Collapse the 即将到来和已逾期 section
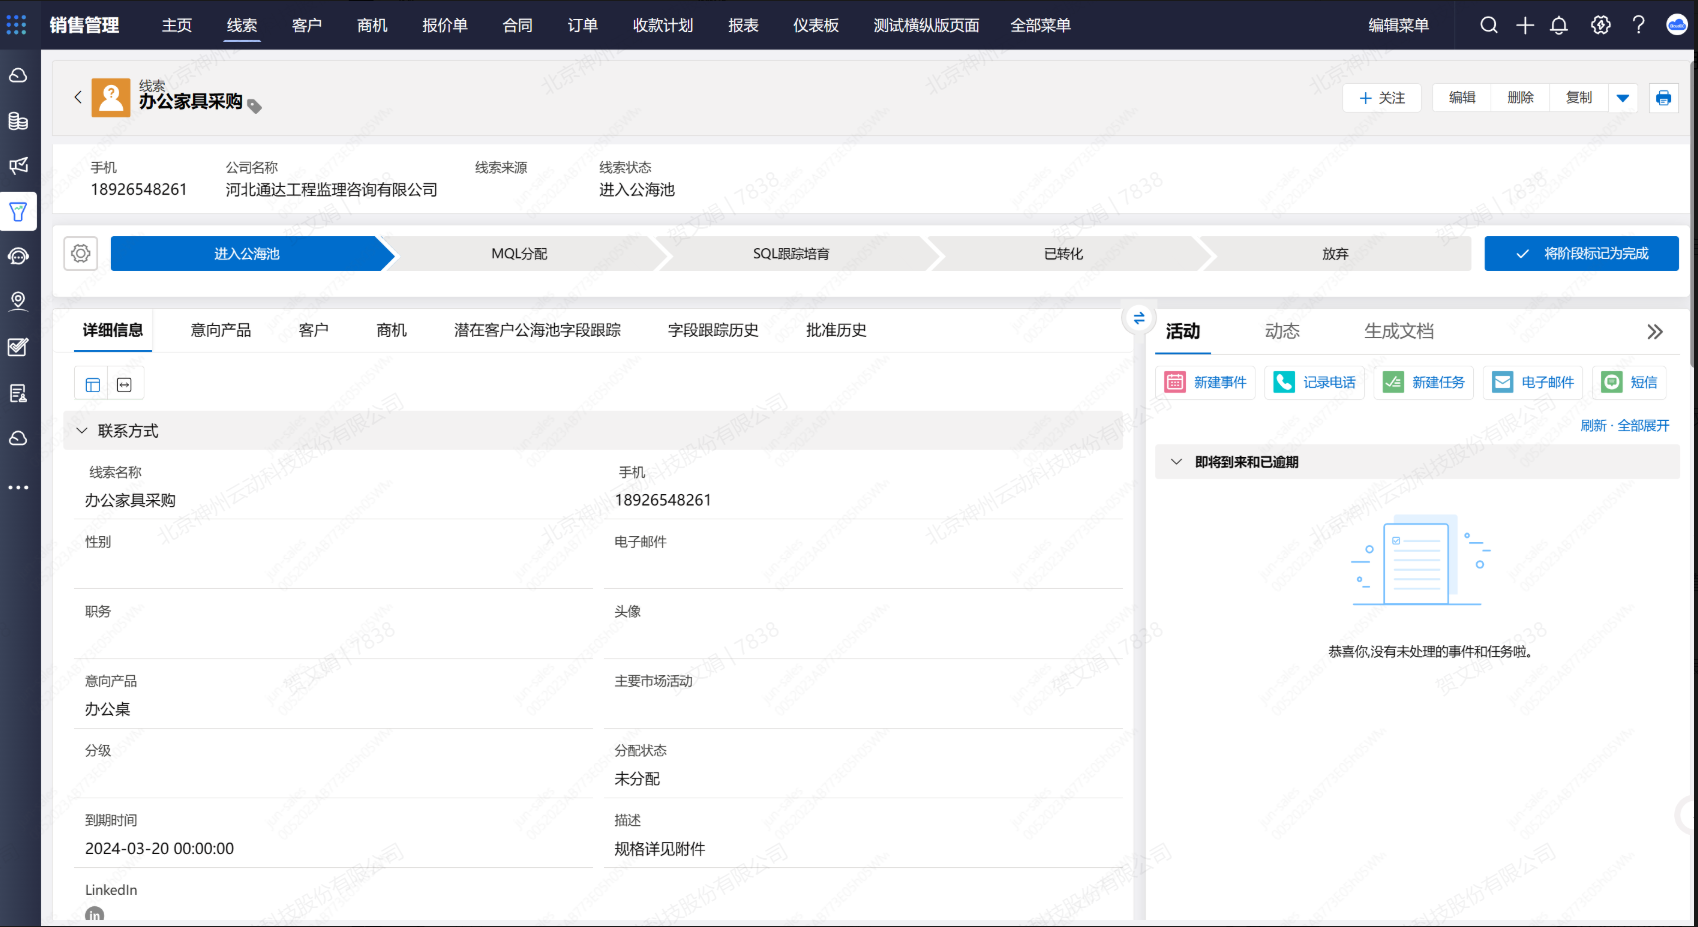Screen dimensions: 1698x927 [1177, 462]
